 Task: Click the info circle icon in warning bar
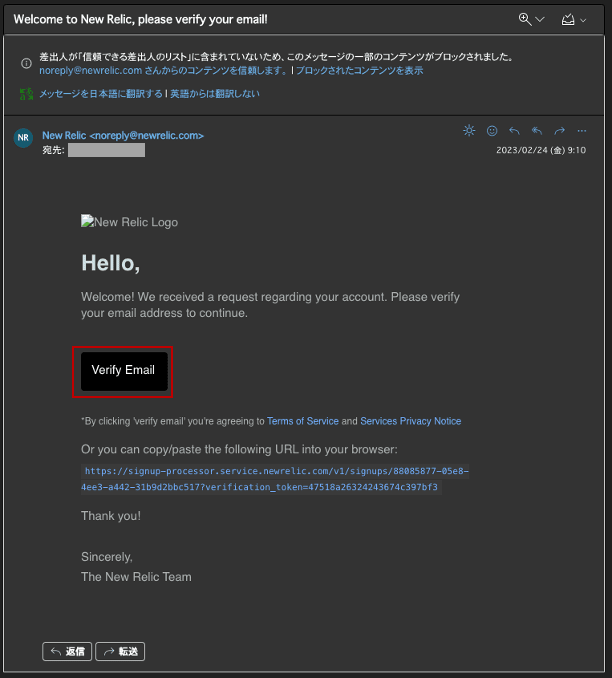tap(26, 64)
